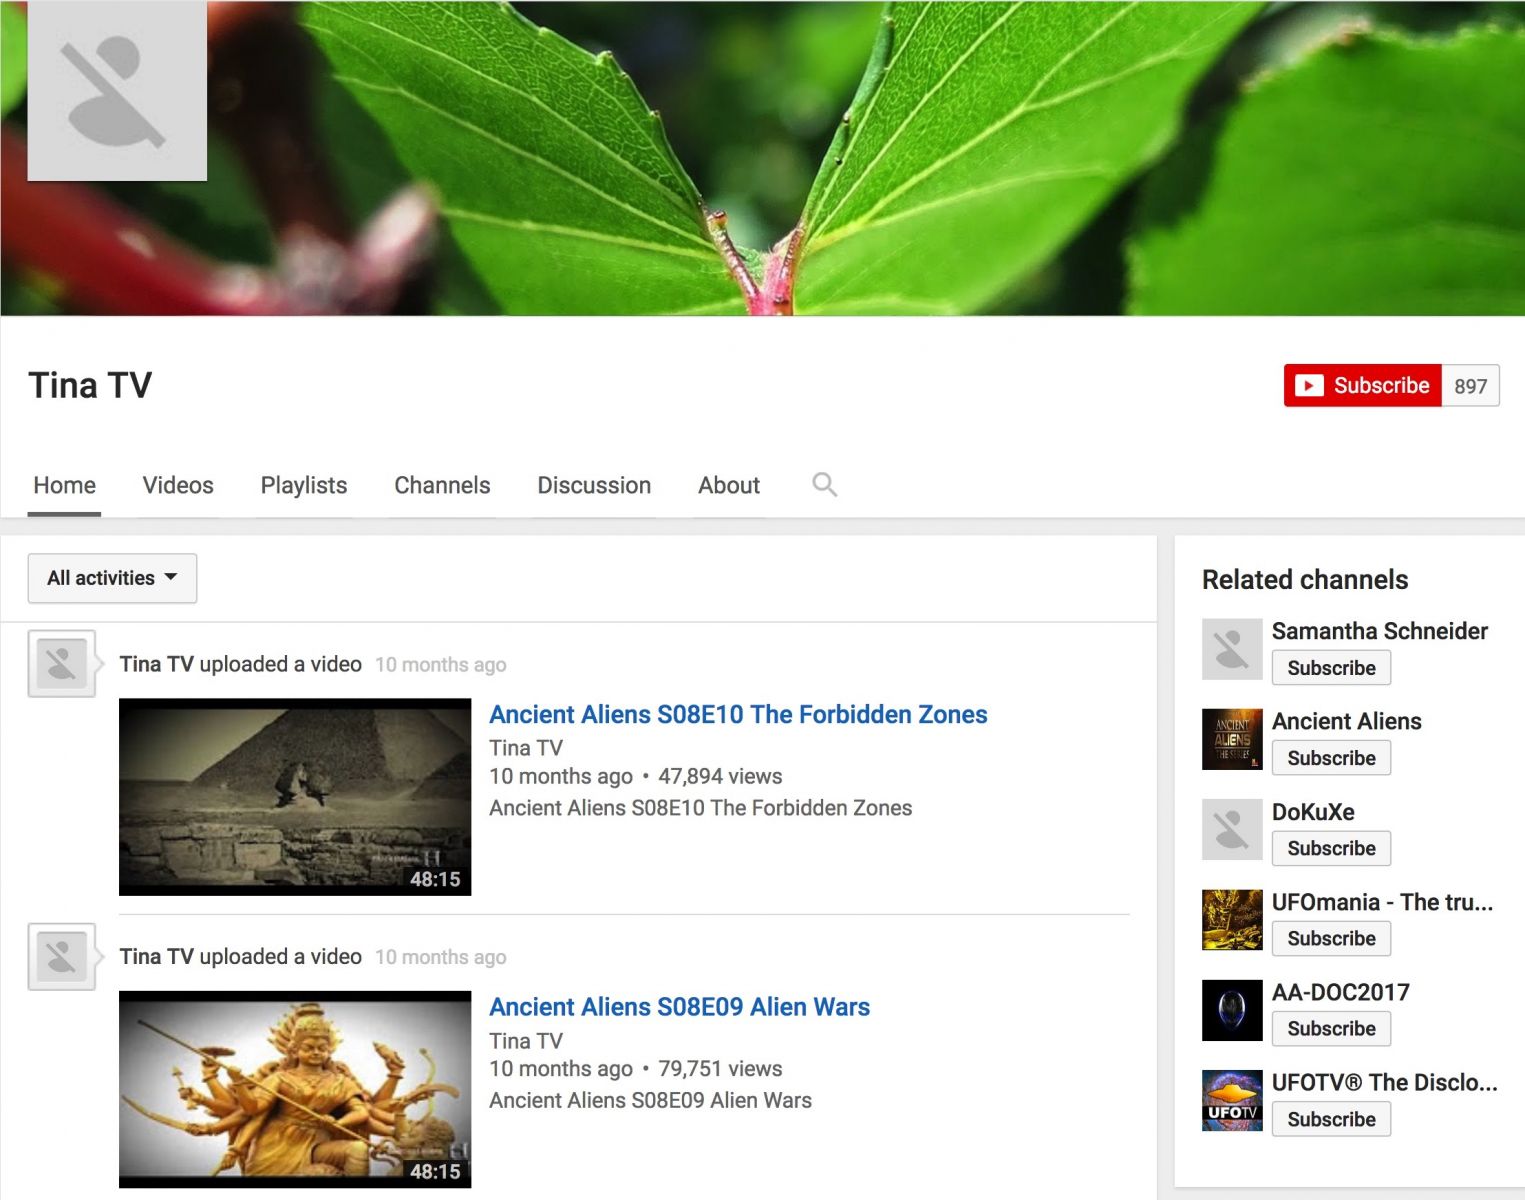The image size is (1525, 1200).
Task: Click the 79,751 views text
Action: tap(720, 1069)
